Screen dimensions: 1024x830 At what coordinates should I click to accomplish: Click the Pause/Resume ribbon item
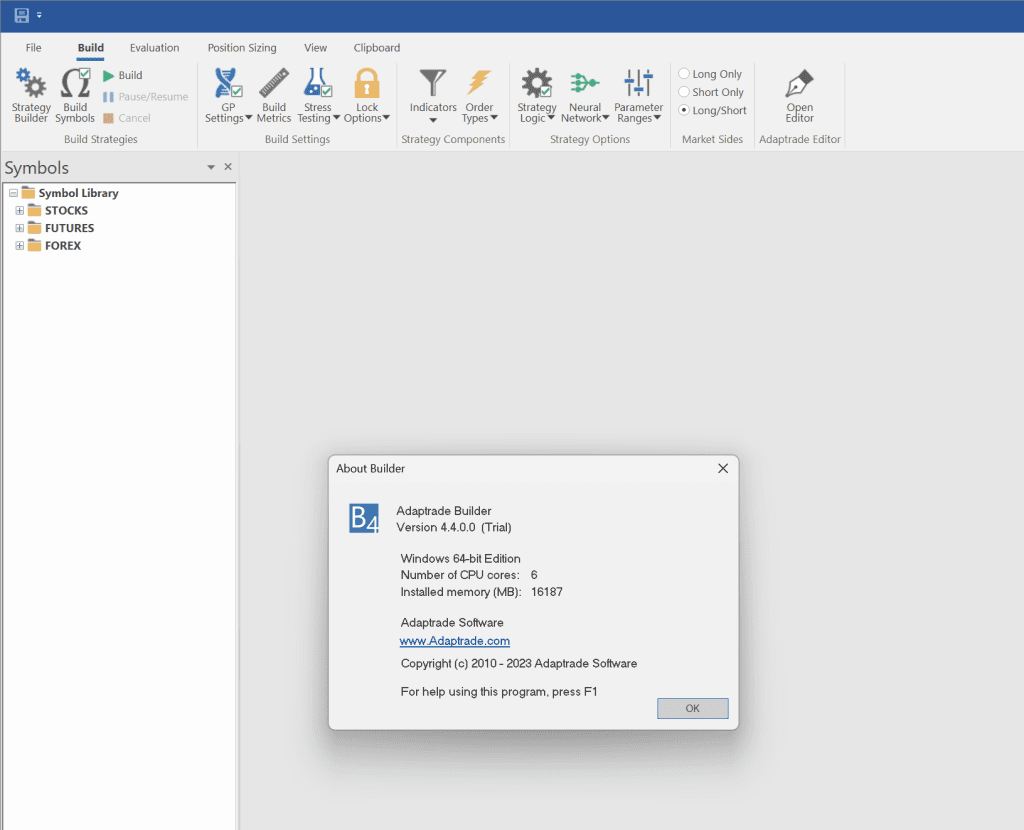click(145, 97)
